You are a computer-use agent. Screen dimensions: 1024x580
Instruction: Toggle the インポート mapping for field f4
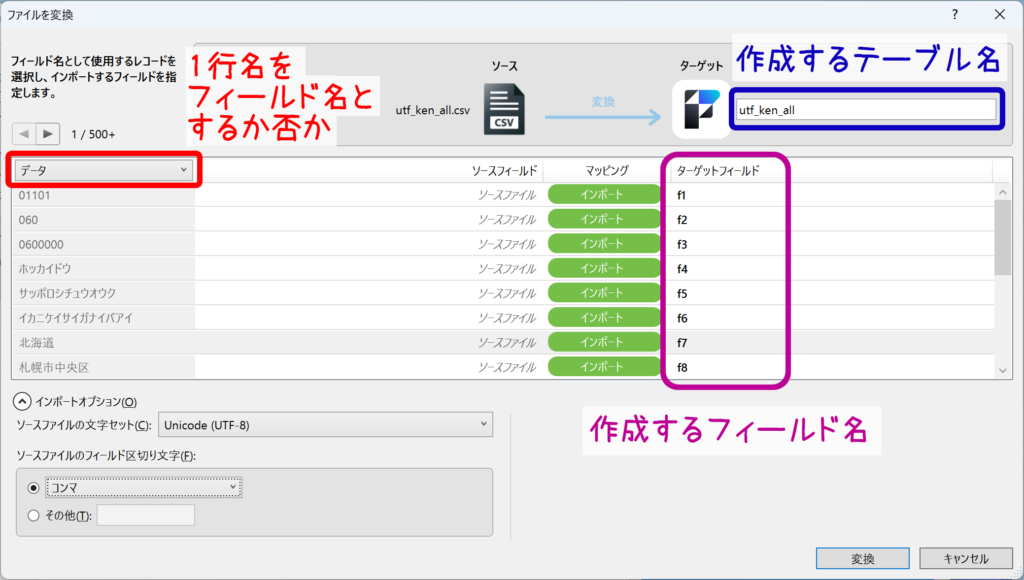pos(601,268)
